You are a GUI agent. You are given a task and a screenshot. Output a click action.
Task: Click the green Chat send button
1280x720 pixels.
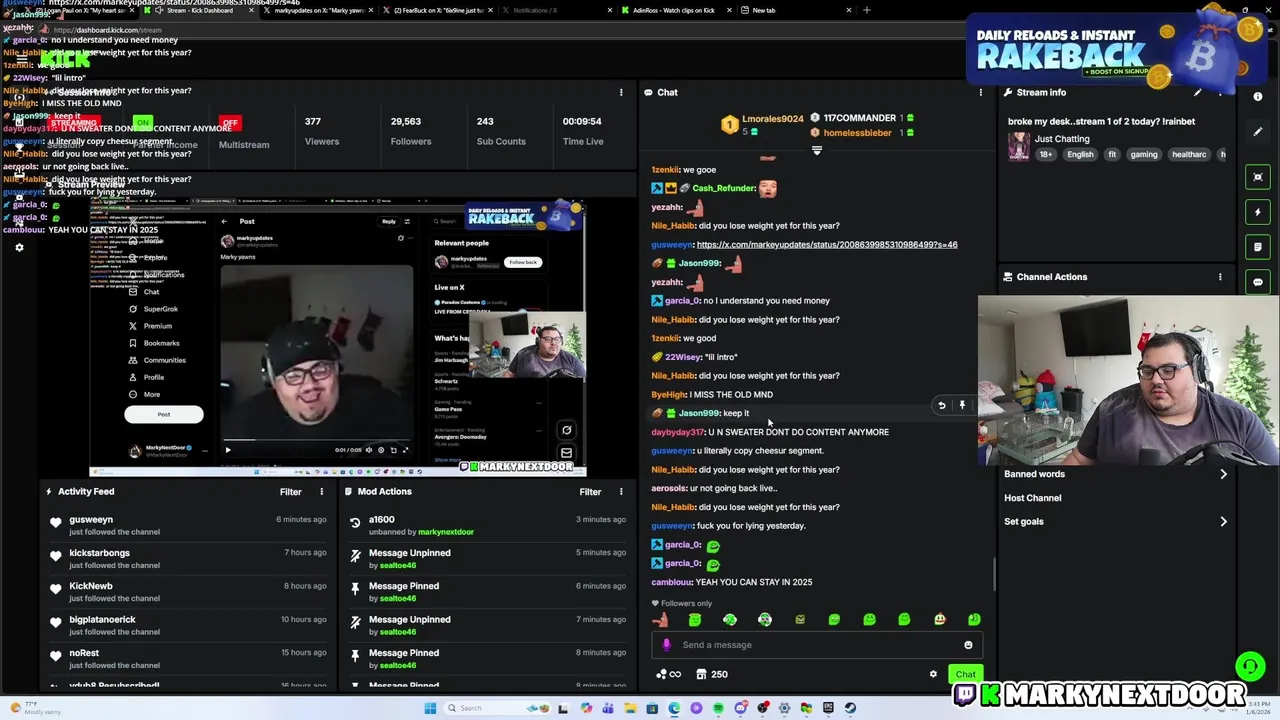coord(965,674)
